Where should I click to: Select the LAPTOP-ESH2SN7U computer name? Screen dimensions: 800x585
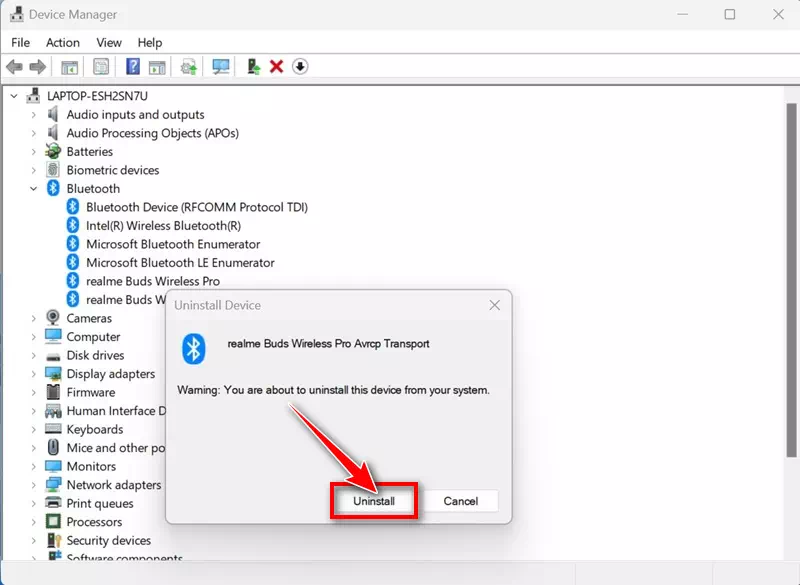pos(97,96)
